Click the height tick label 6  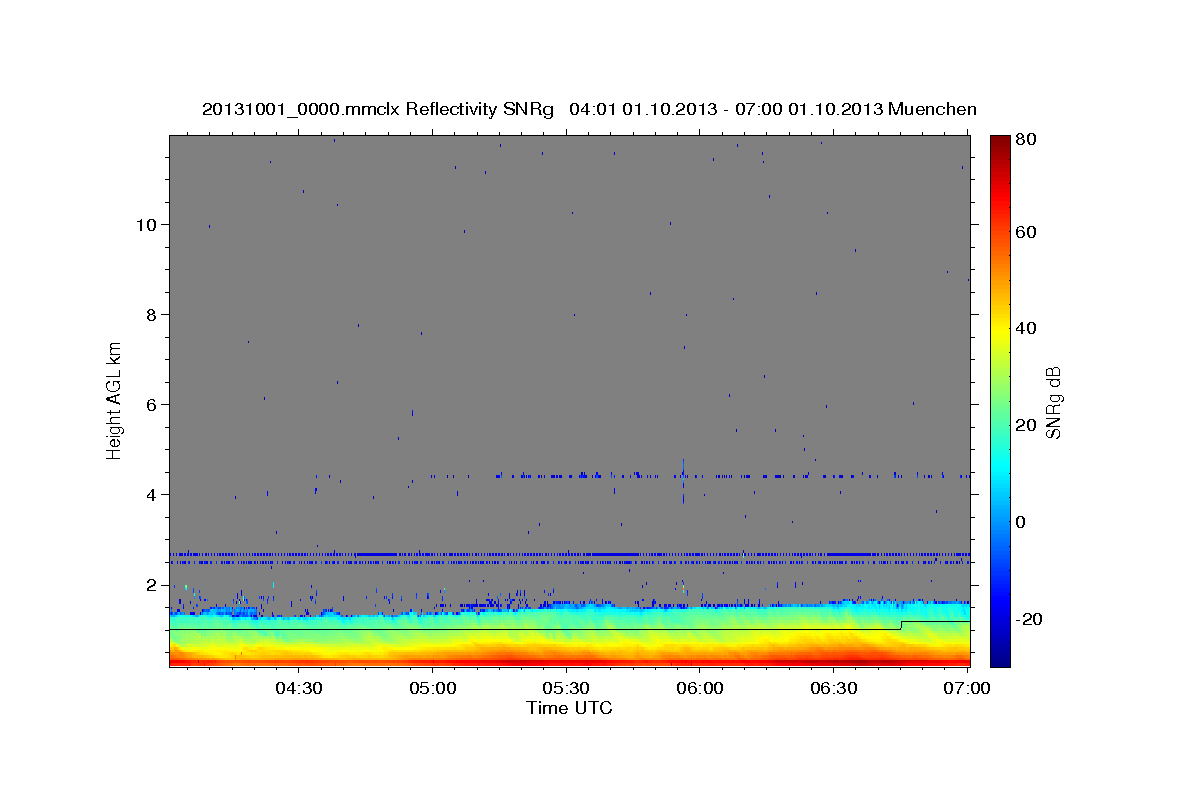tap(150, 405)
